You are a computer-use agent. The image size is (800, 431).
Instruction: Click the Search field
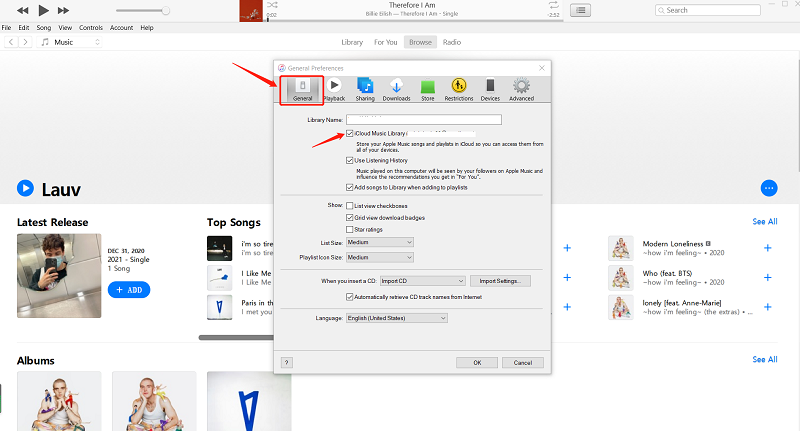708,10
